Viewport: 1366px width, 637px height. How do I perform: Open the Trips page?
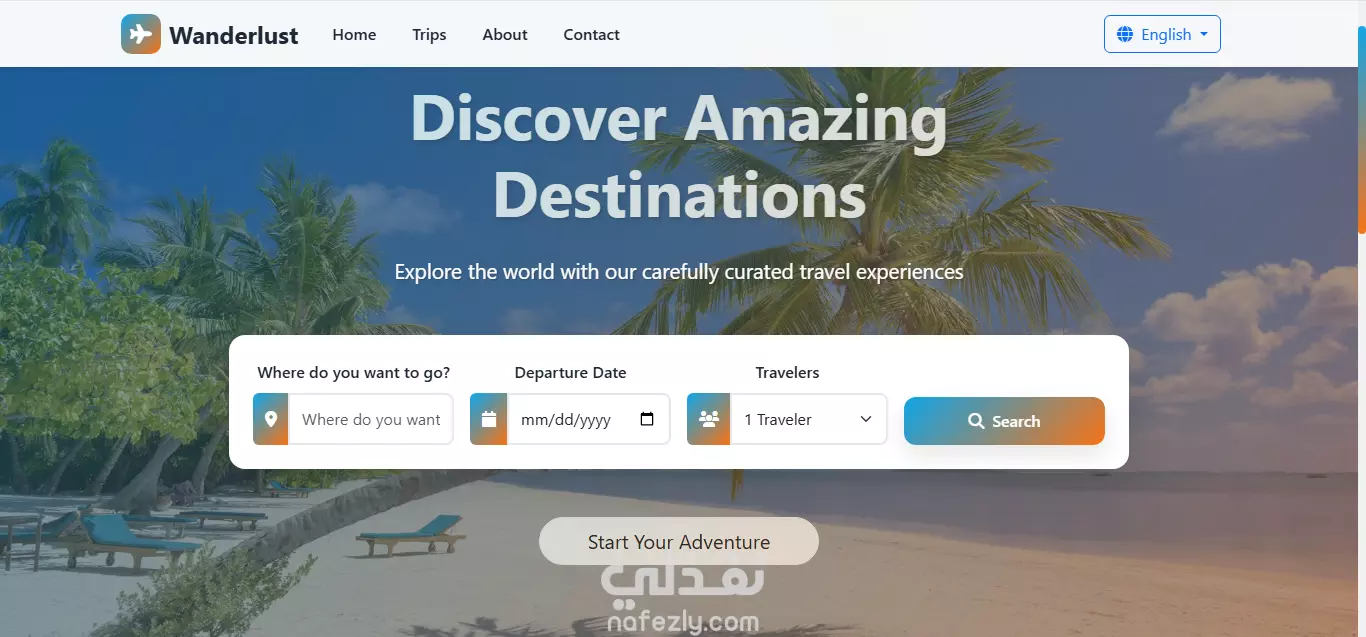(429, 34)
